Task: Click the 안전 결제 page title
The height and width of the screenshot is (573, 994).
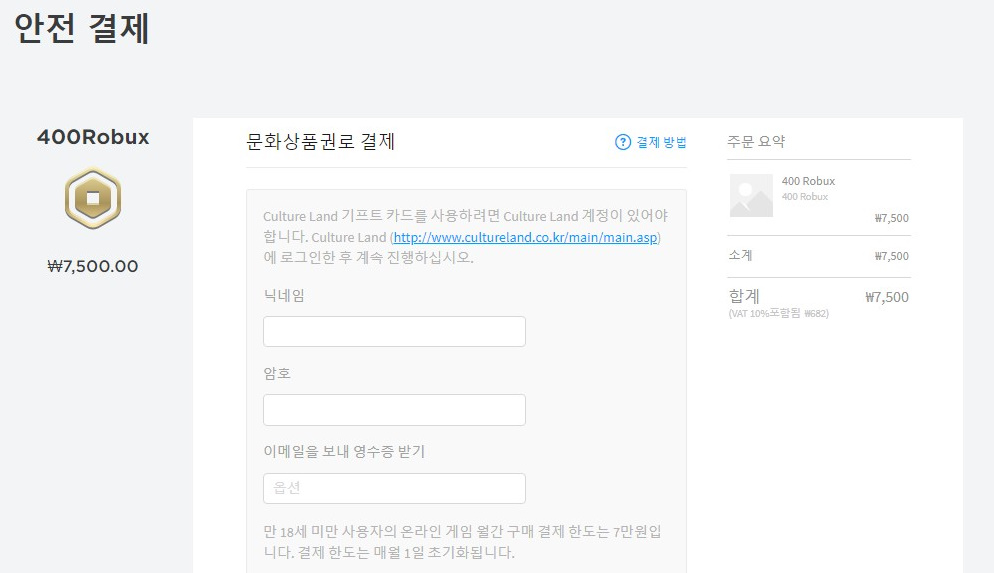Action: click(x=82, y=28)
